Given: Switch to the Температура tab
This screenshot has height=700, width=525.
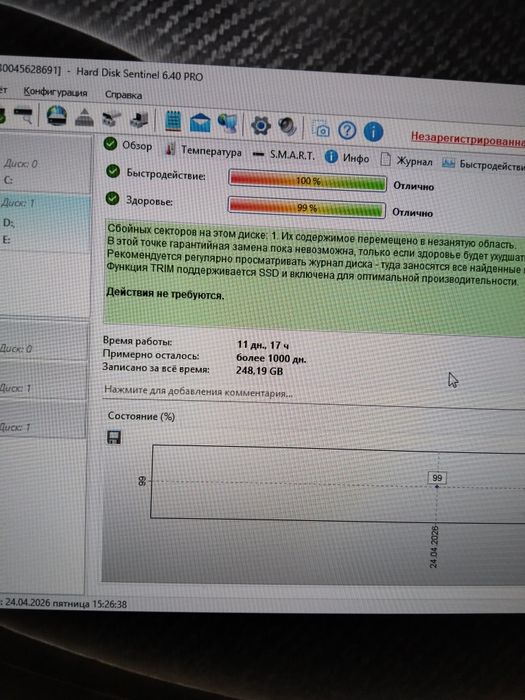Looking at the screenshot, I should [x=204, y=150].
